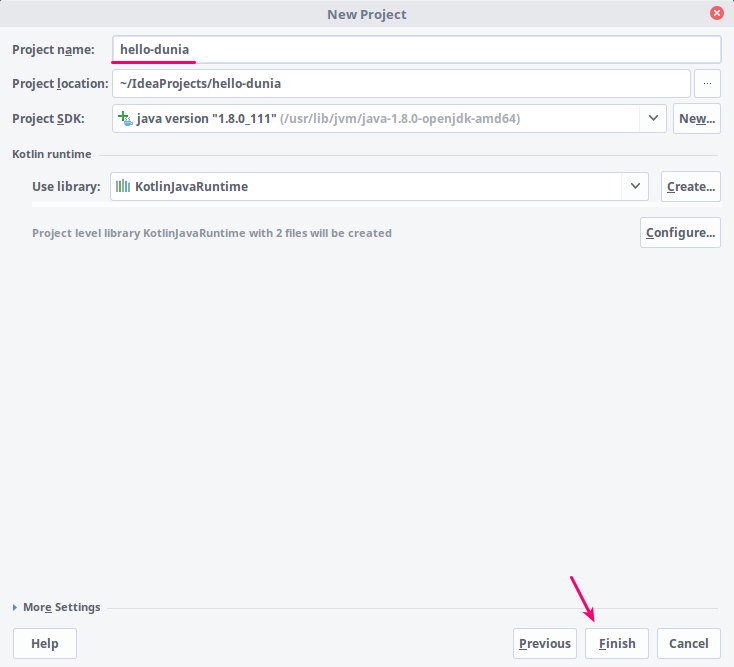Click the Create... library button
Image resolution: width=734 pixels, height=667 pixels.
[690, 186]
